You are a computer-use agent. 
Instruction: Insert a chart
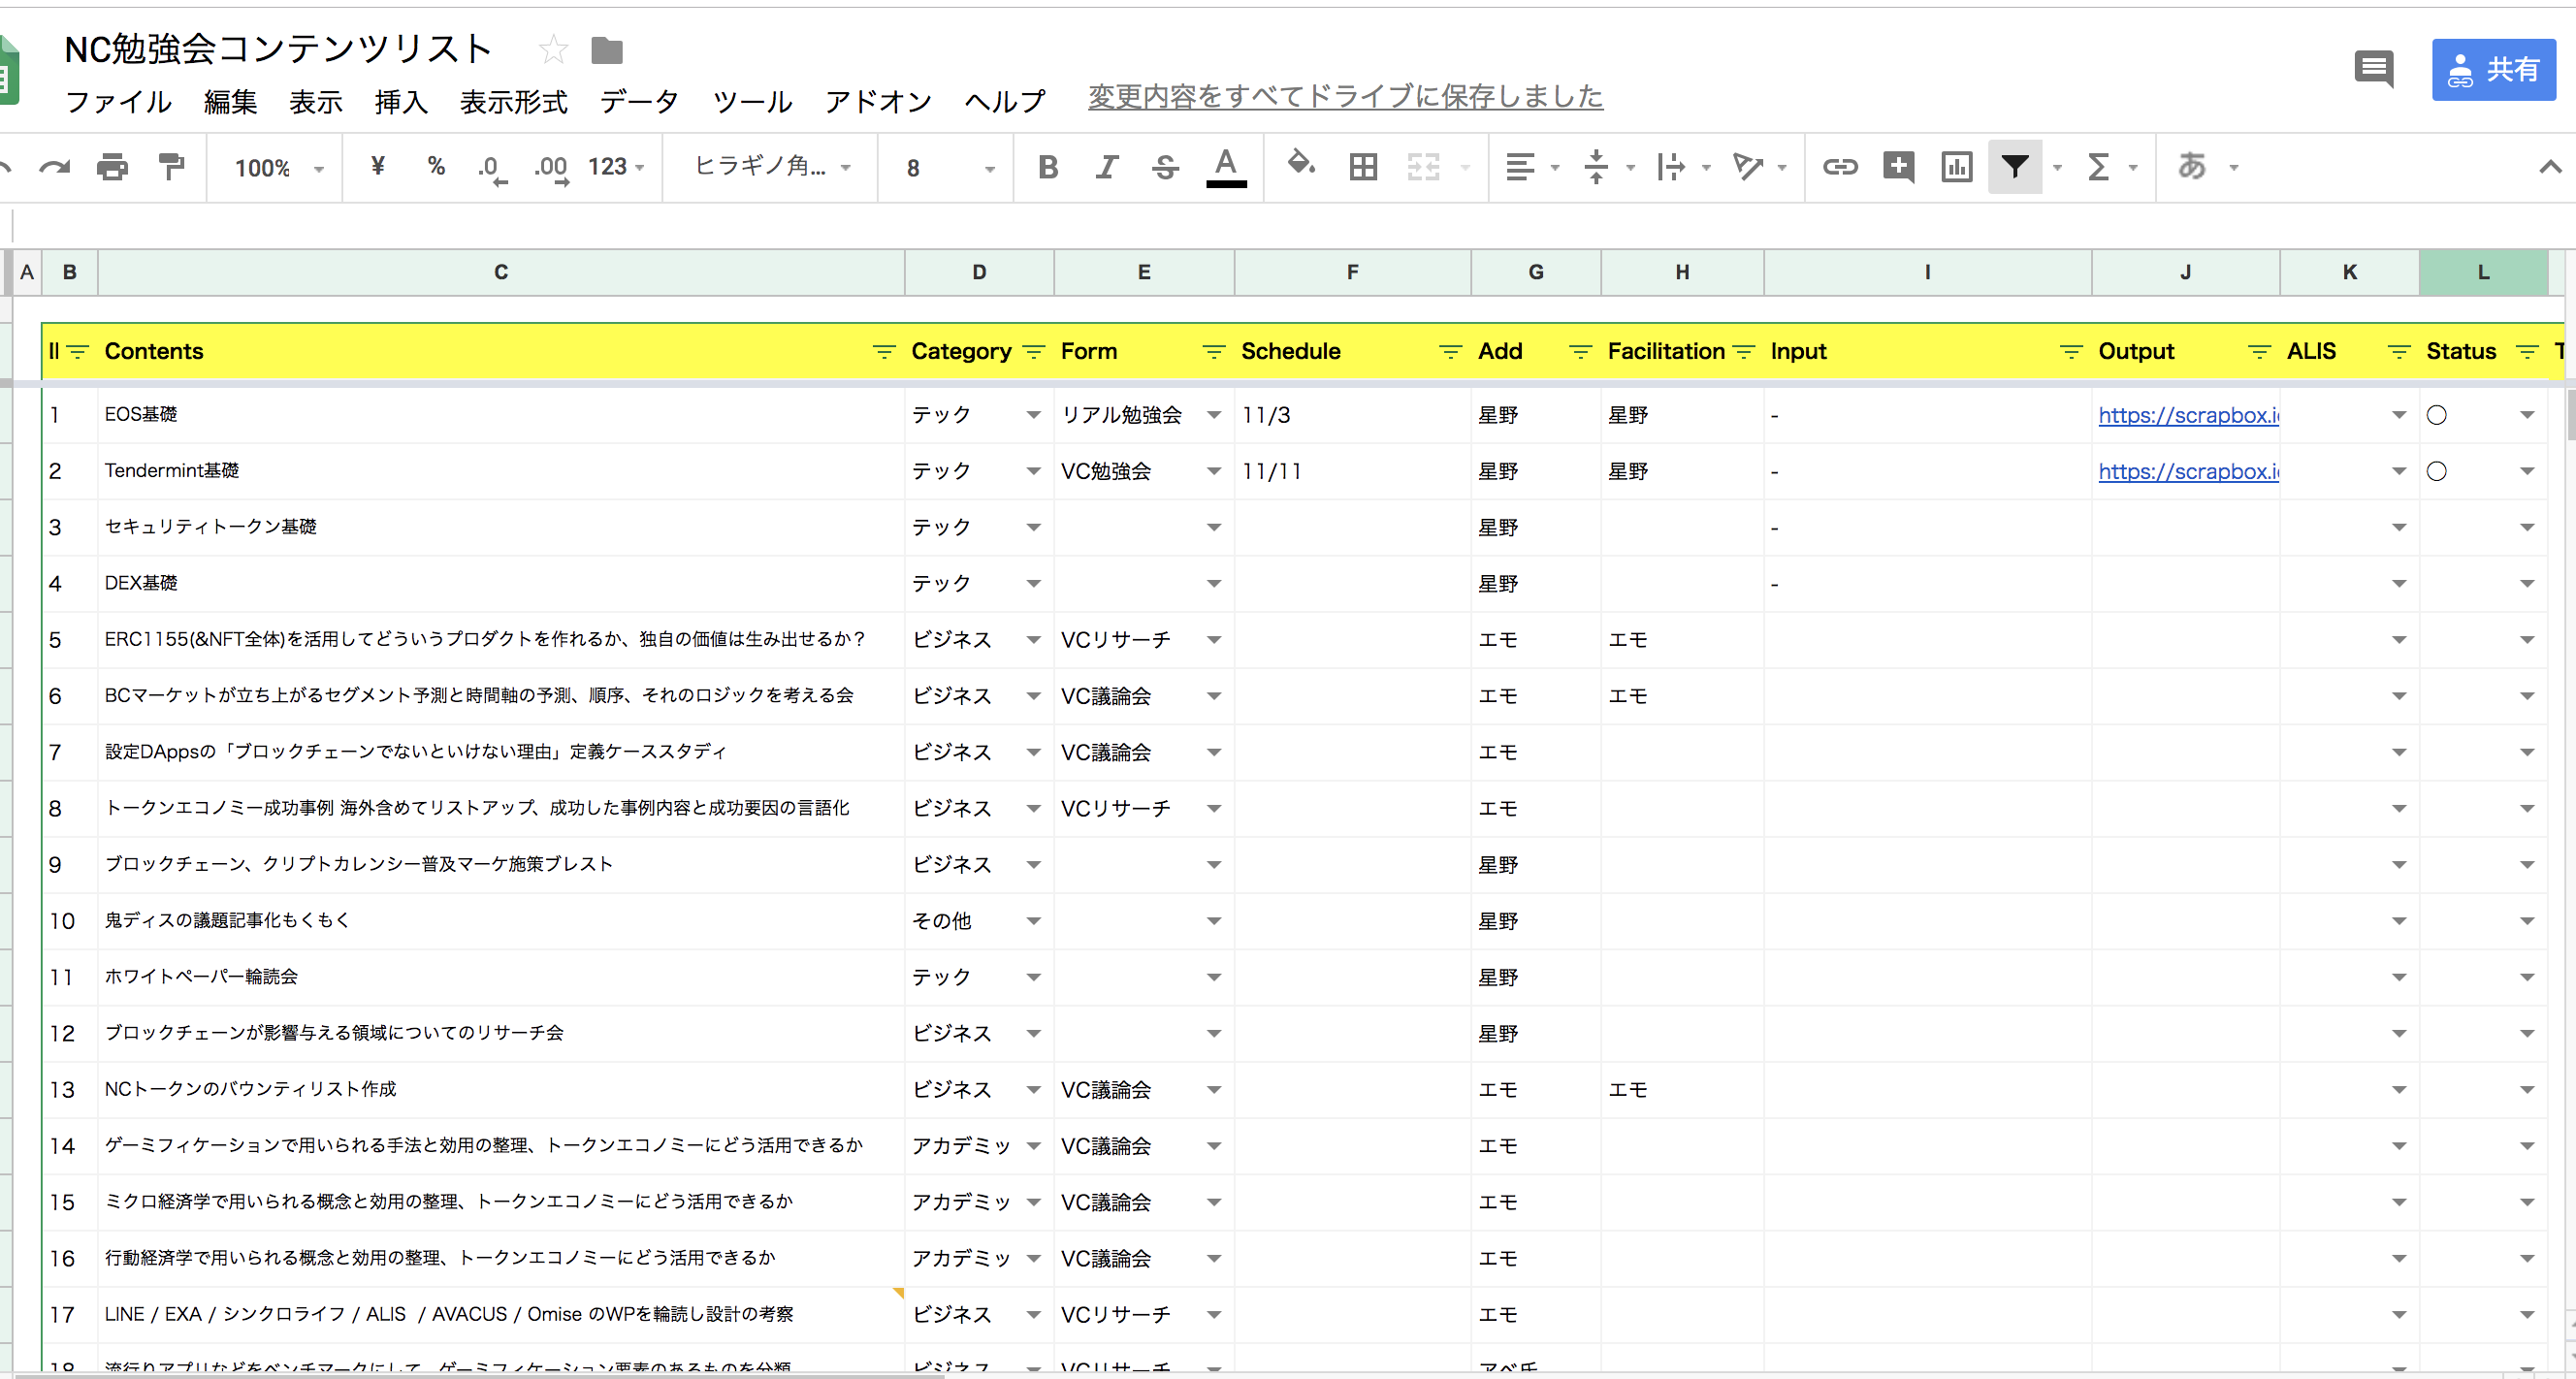[1956, 167]
